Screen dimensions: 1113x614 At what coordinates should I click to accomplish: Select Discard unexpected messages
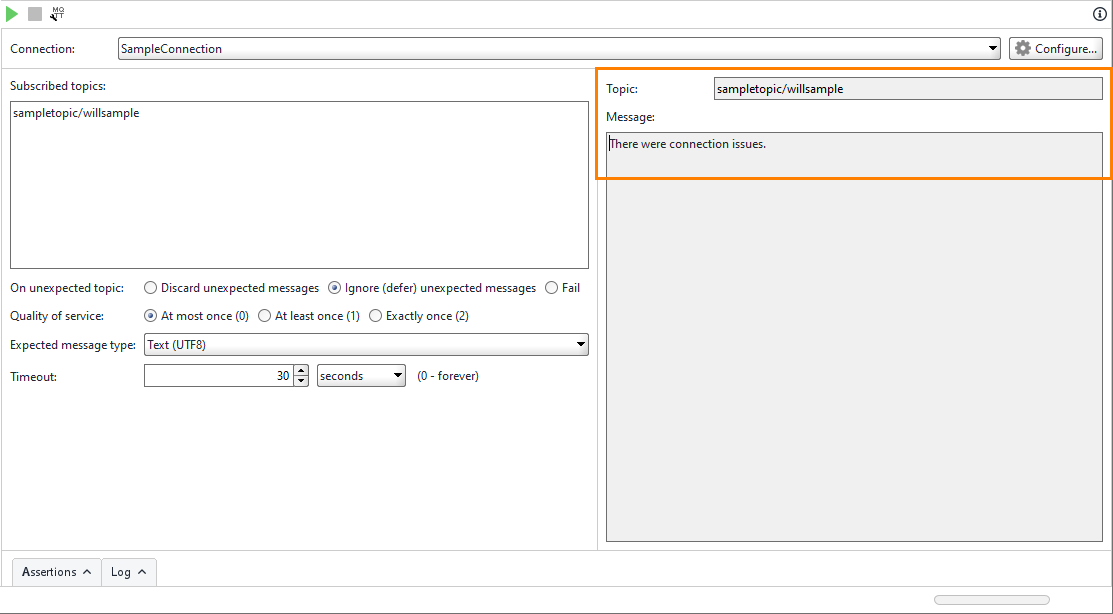point(150,288)
